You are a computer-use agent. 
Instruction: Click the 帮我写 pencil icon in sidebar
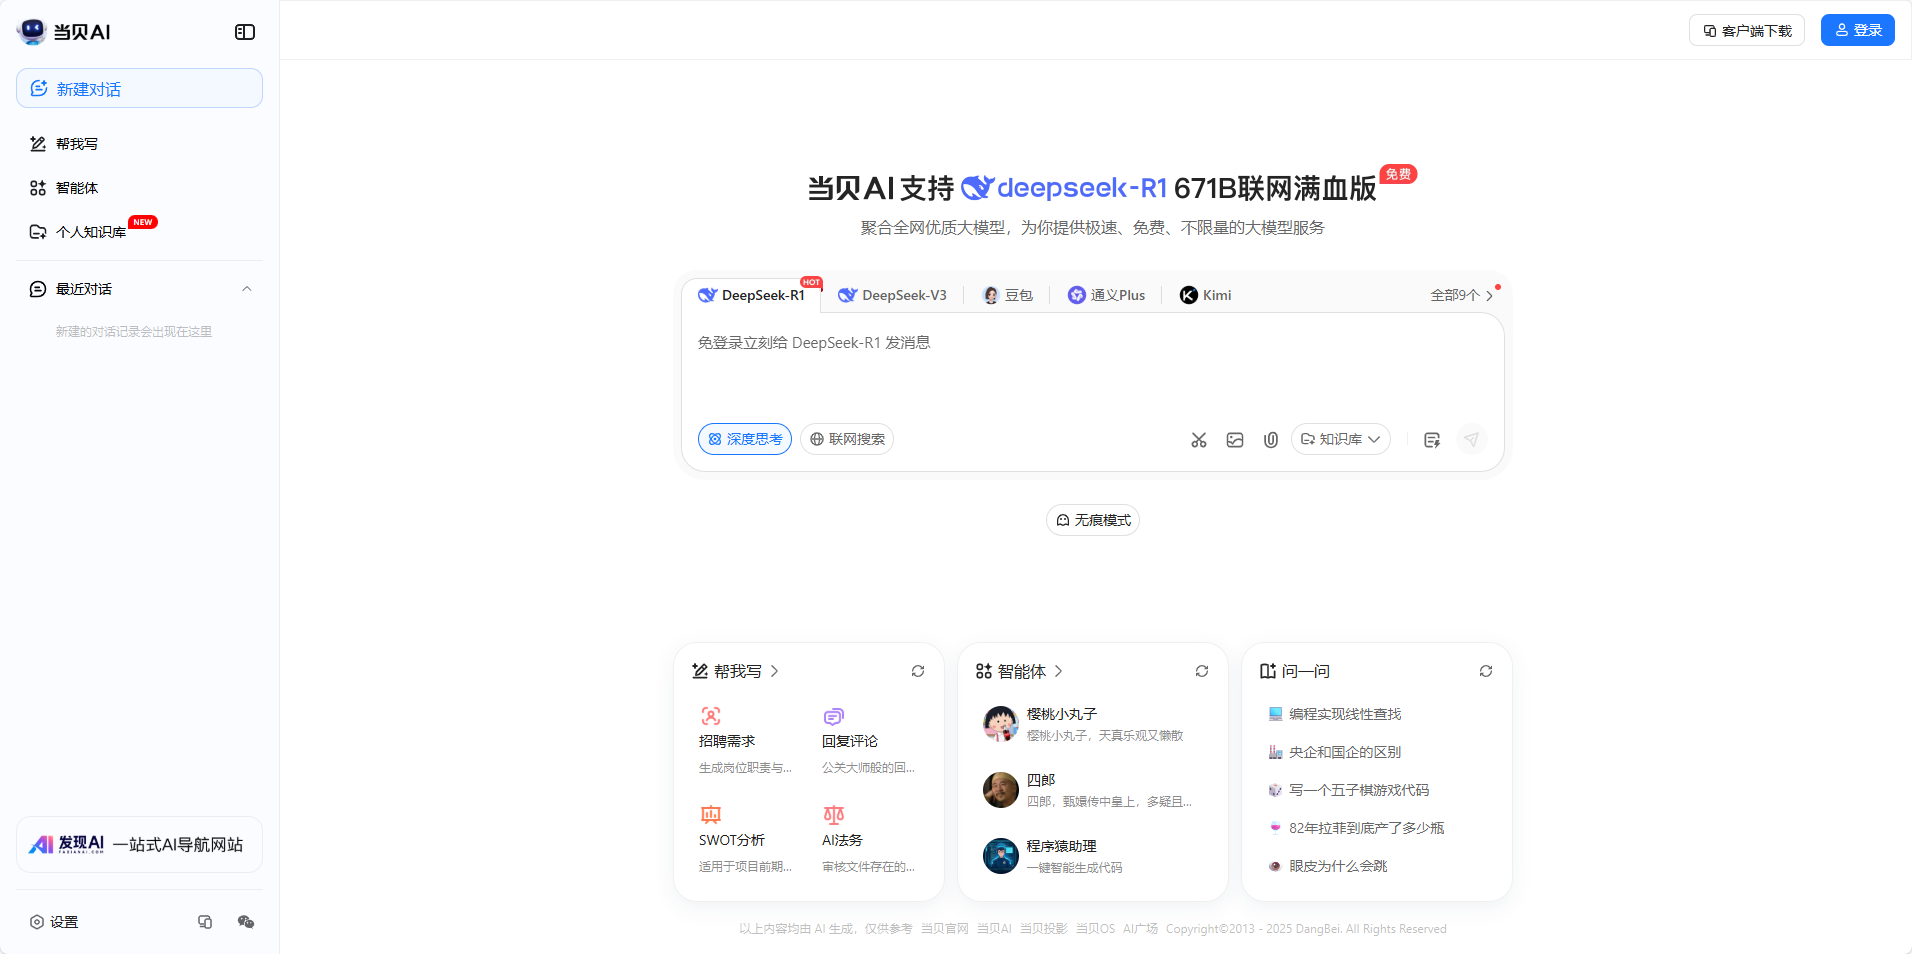point(38,144)
